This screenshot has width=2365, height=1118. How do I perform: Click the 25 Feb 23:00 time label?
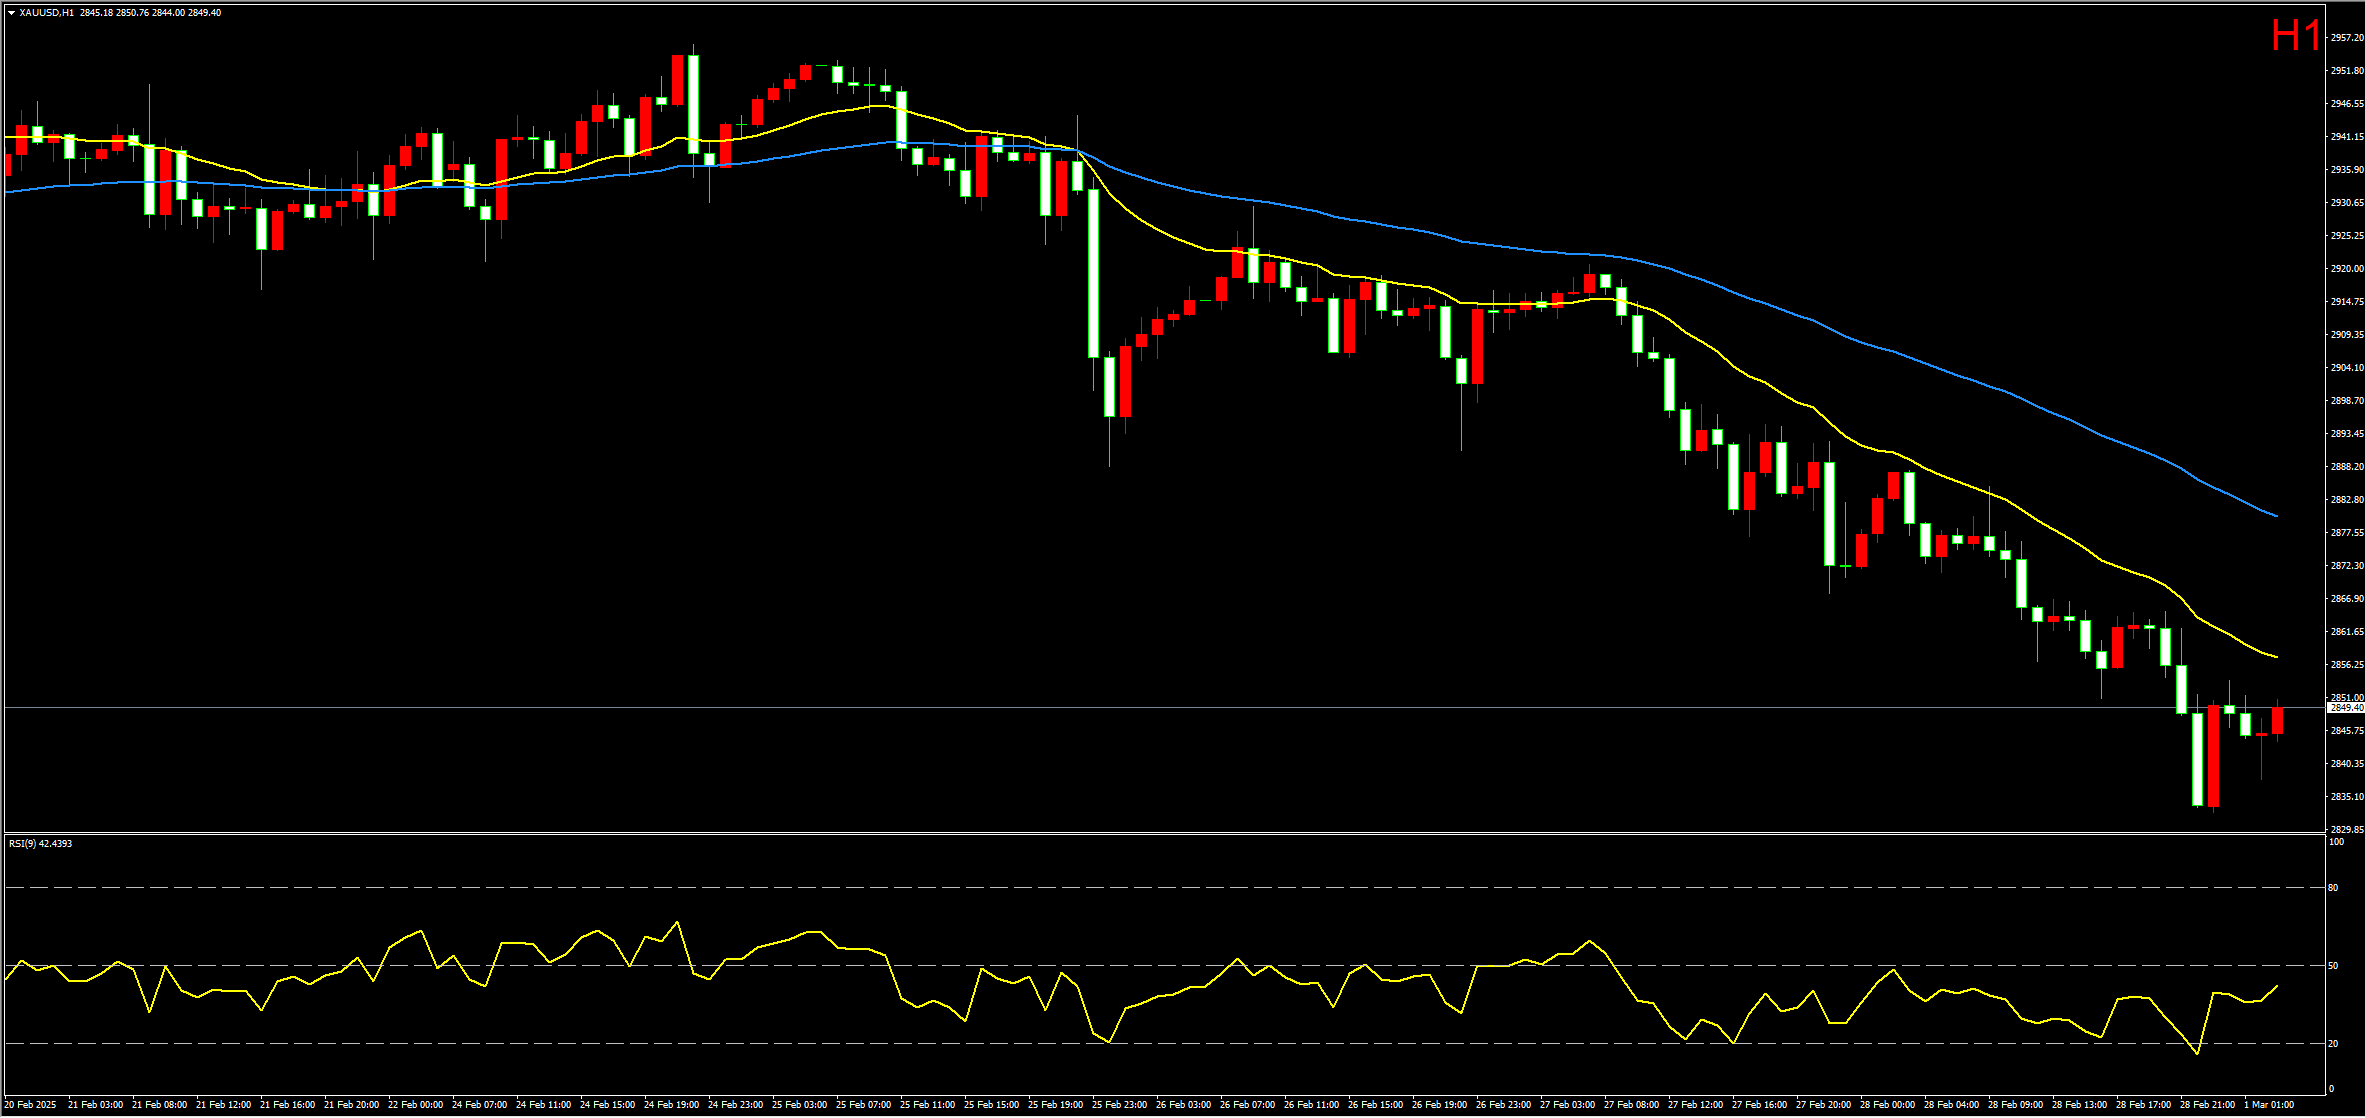pos(1120,1105)
